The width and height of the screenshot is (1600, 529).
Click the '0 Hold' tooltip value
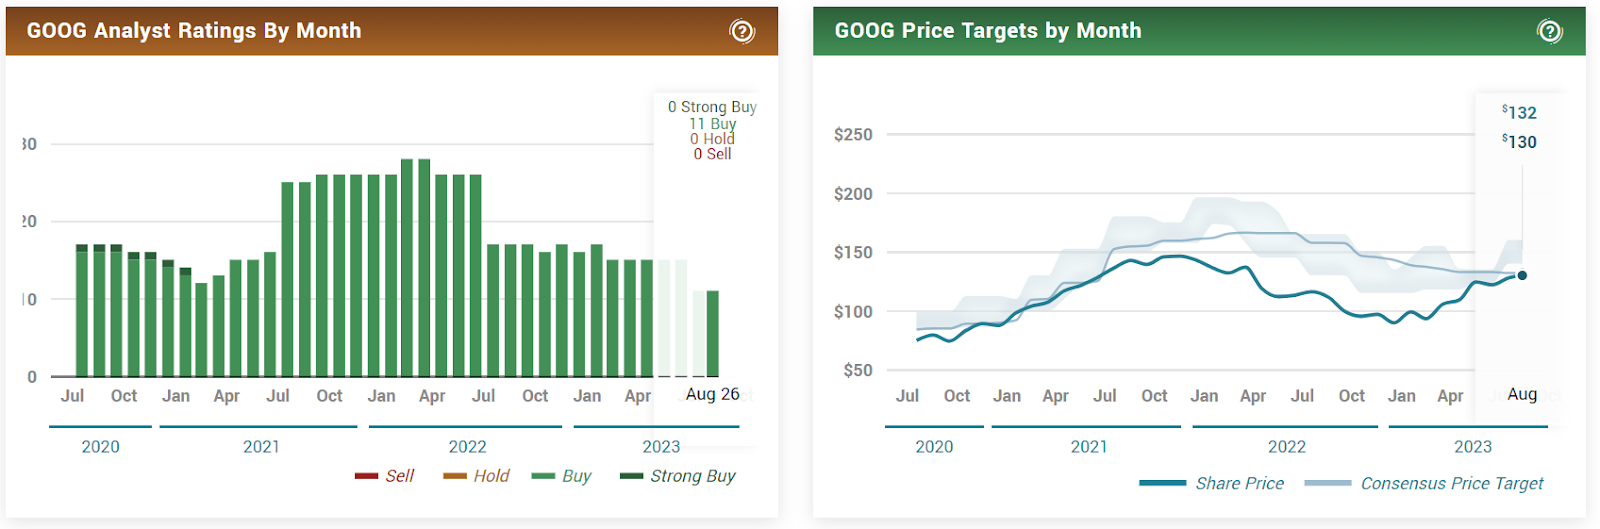pos(712,139)
